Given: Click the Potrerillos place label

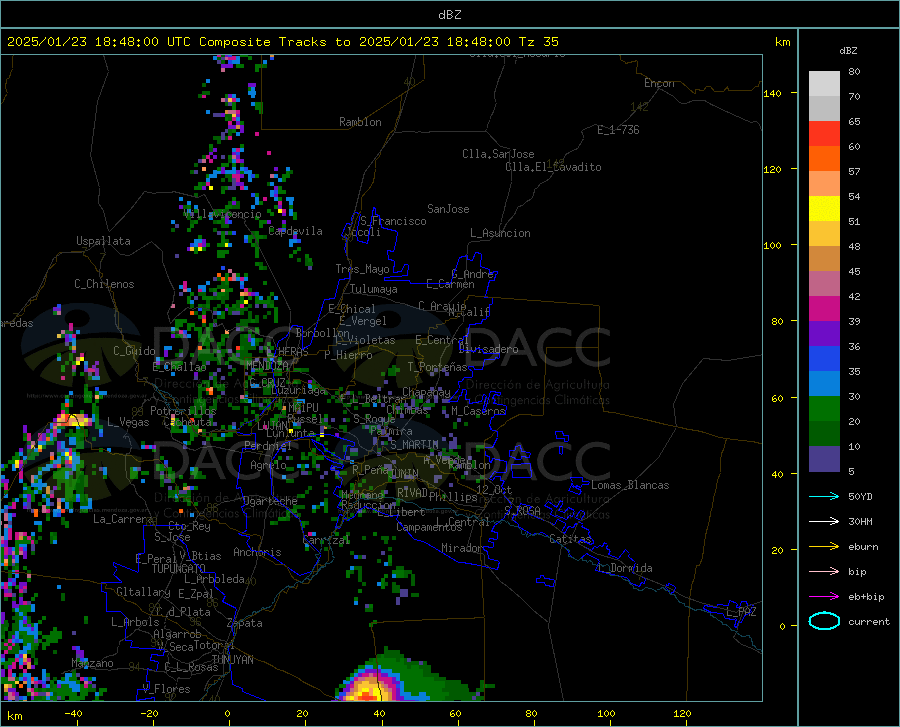Looking at the screenshot, I should (x=183, y=411).
